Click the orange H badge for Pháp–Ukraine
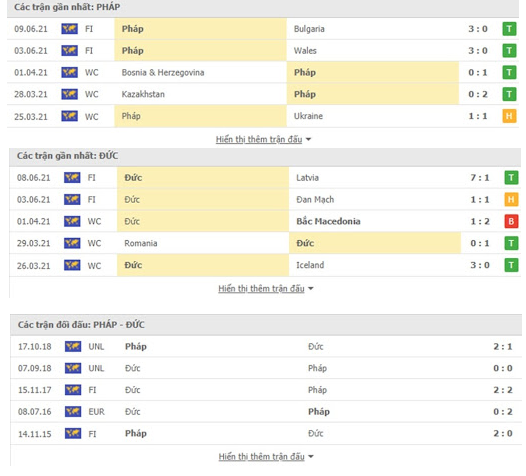Screen dimensions: 526x476 click(509, 116)
